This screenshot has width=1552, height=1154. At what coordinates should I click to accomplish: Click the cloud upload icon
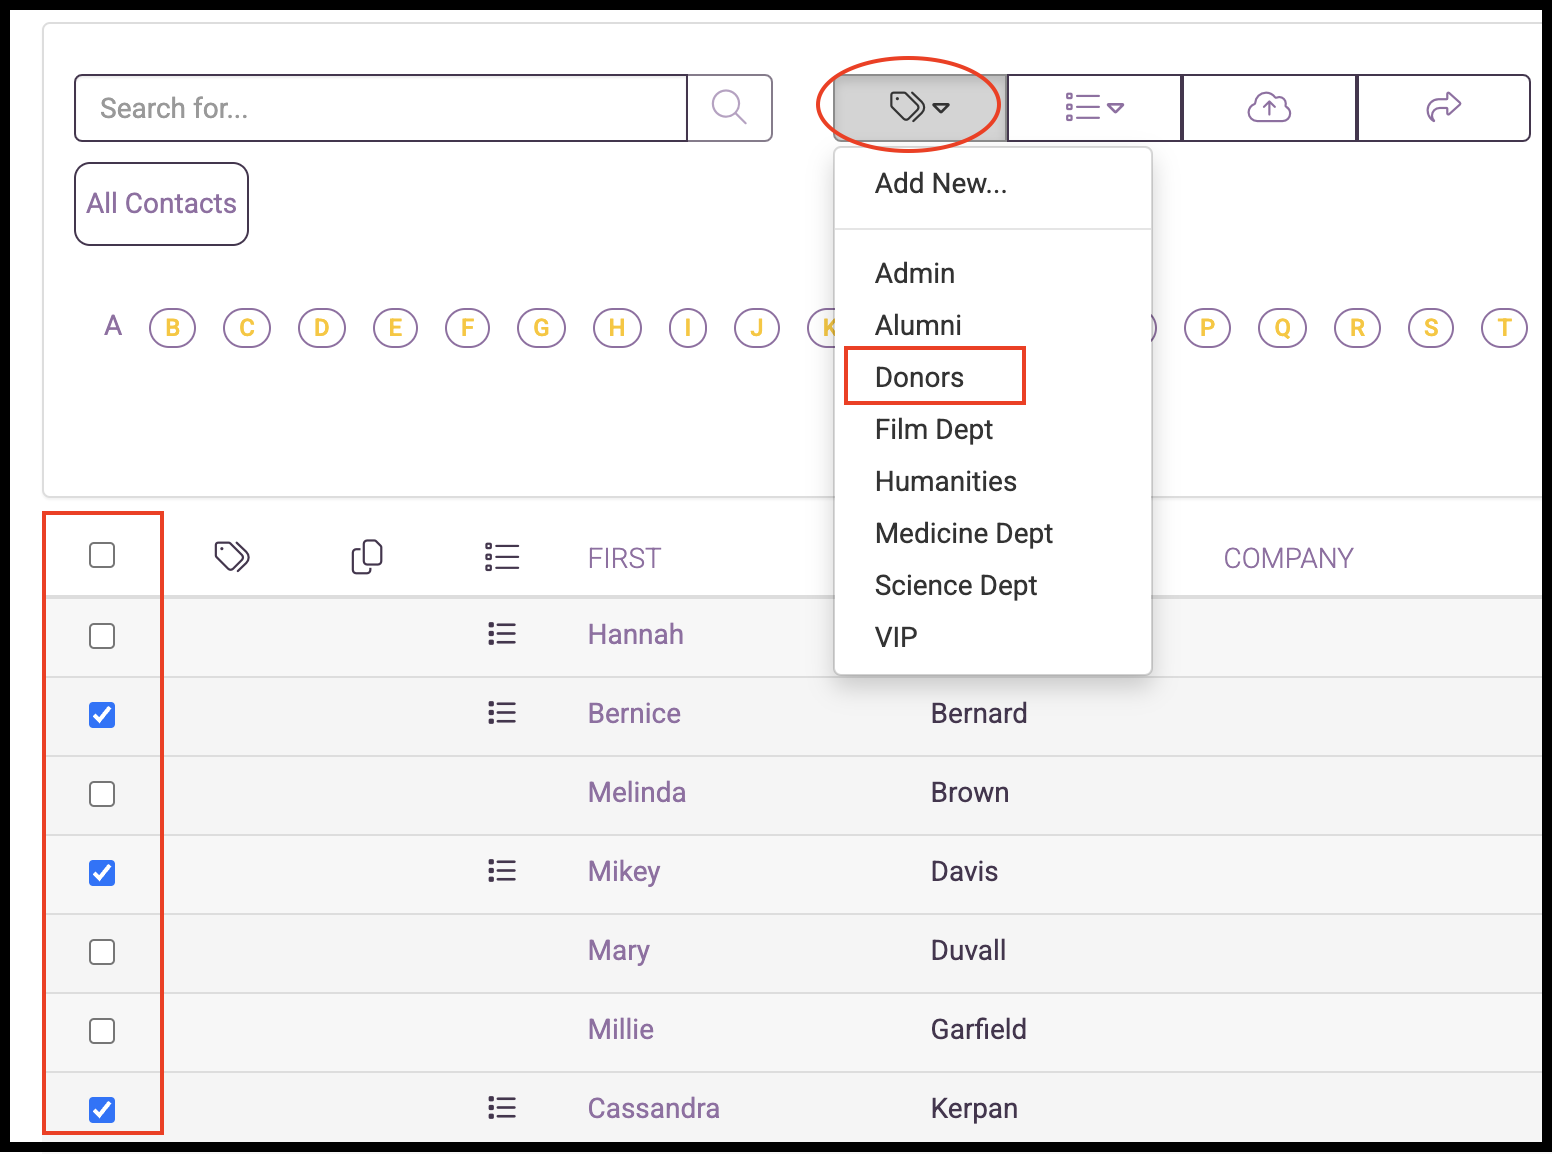click(x=1269, y=107)
